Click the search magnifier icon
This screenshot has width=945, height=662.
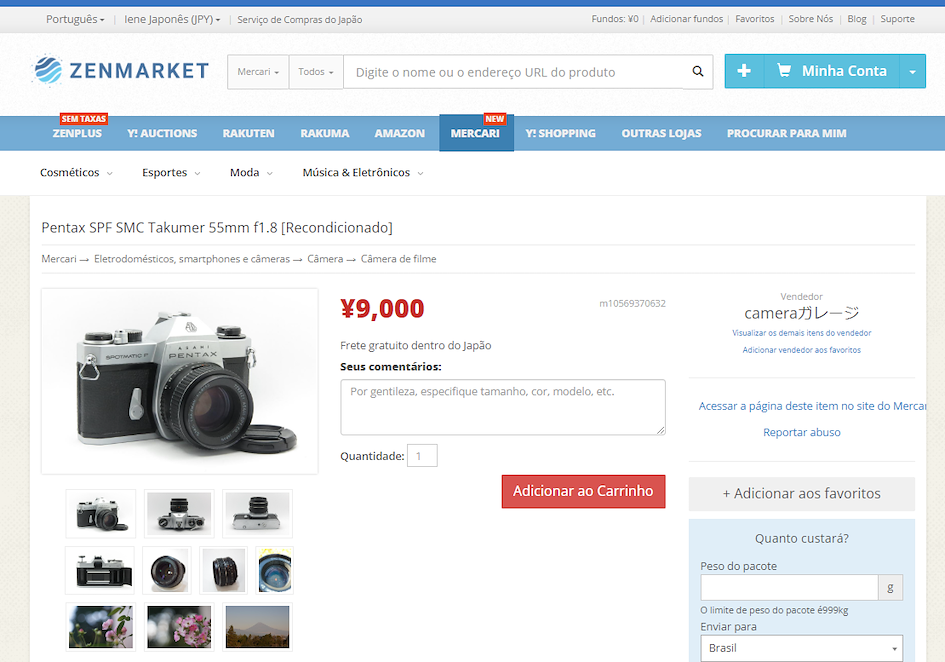tap(698, 72)
